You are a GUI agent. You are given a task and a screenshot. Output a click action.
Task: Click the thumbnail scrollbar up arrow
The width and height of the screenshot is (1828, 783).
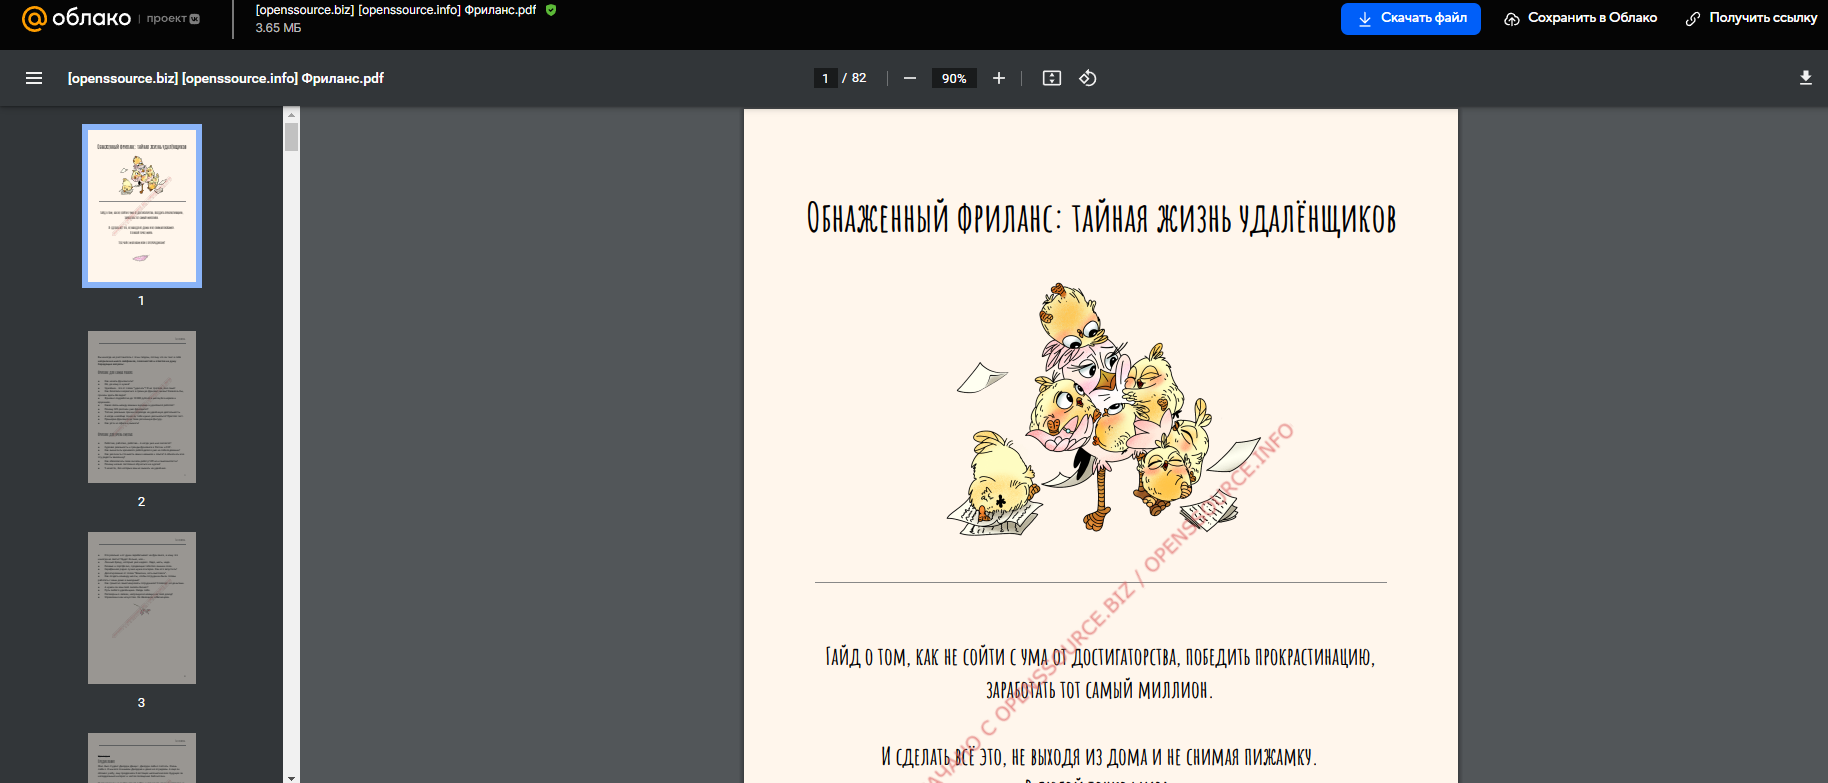click(291, 115)
